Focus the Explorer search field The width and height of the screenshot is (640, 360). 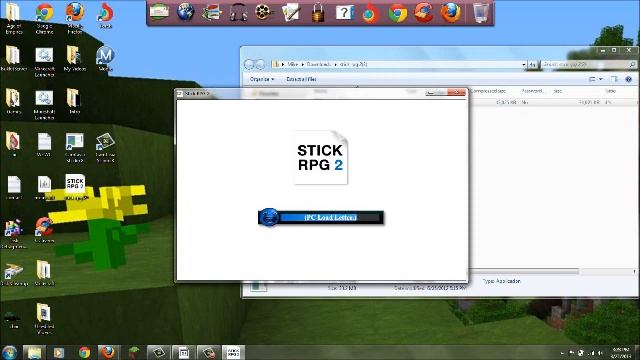pyautogui.click(x=589, y=64)
